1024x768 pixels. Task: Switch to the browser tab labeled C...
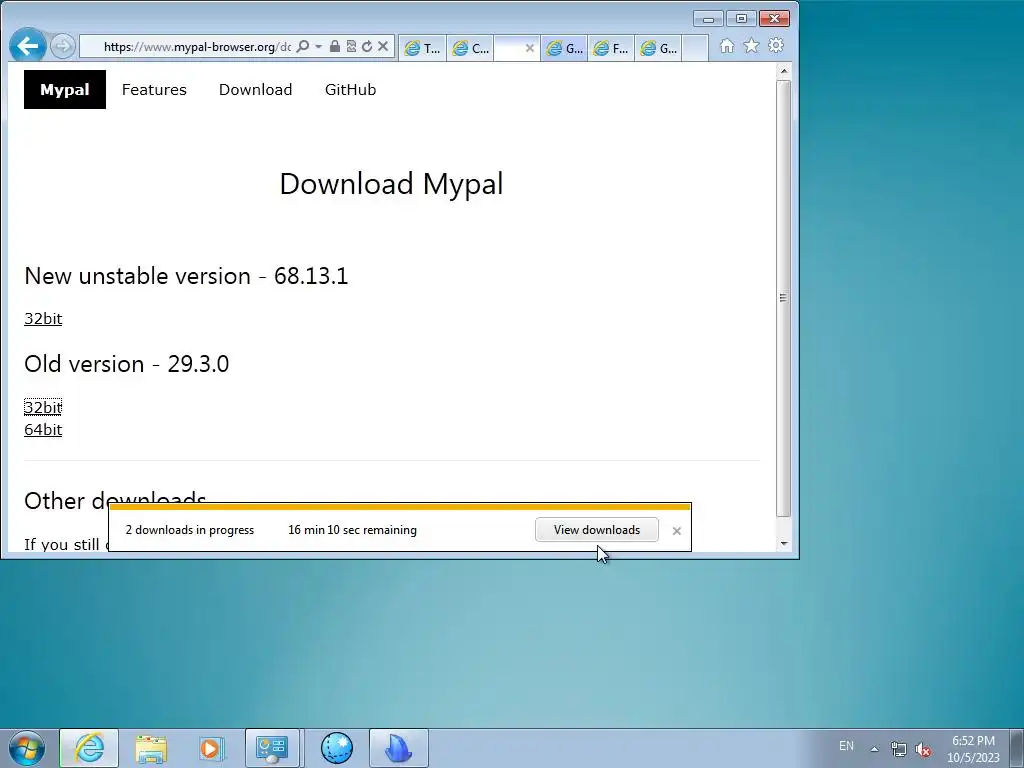pos(470,48)
